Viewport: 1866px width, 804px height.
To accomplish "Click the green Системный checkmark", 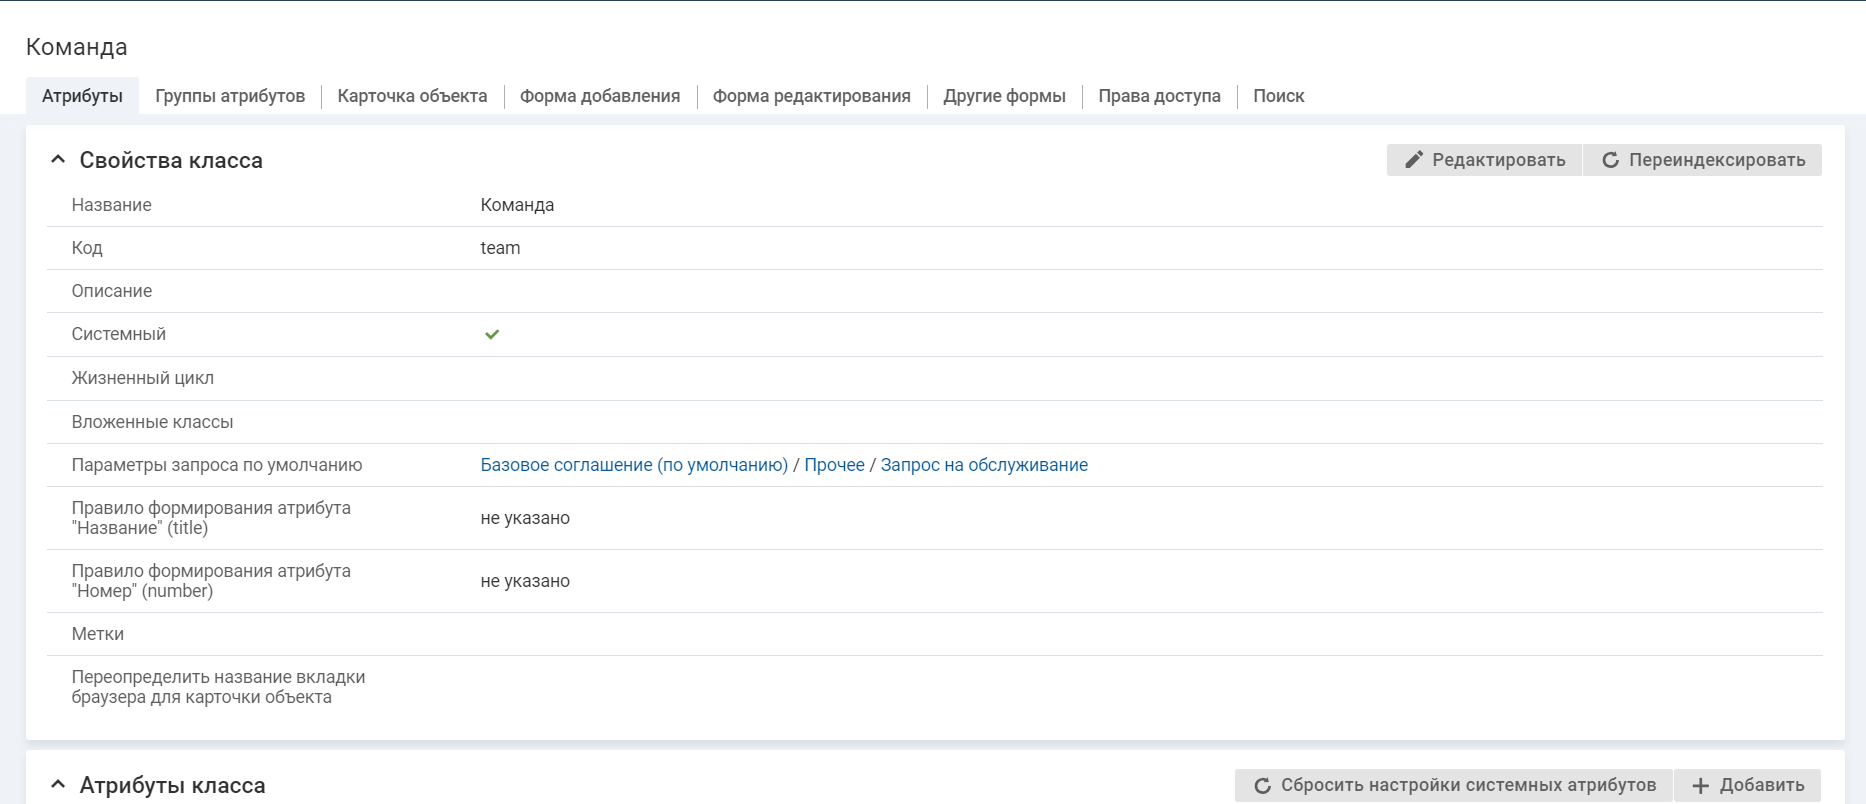I will tap(492, 334).
